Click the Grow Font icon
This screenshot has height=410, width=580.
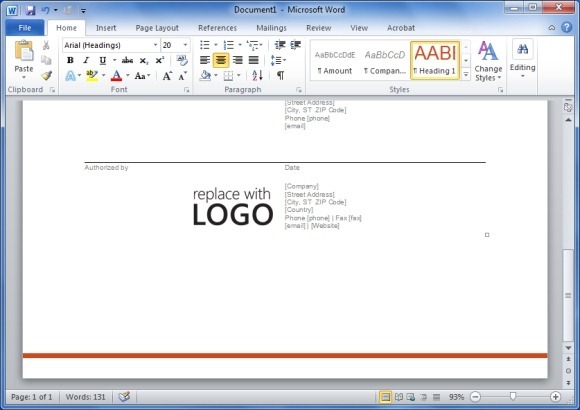click(167, 76)
